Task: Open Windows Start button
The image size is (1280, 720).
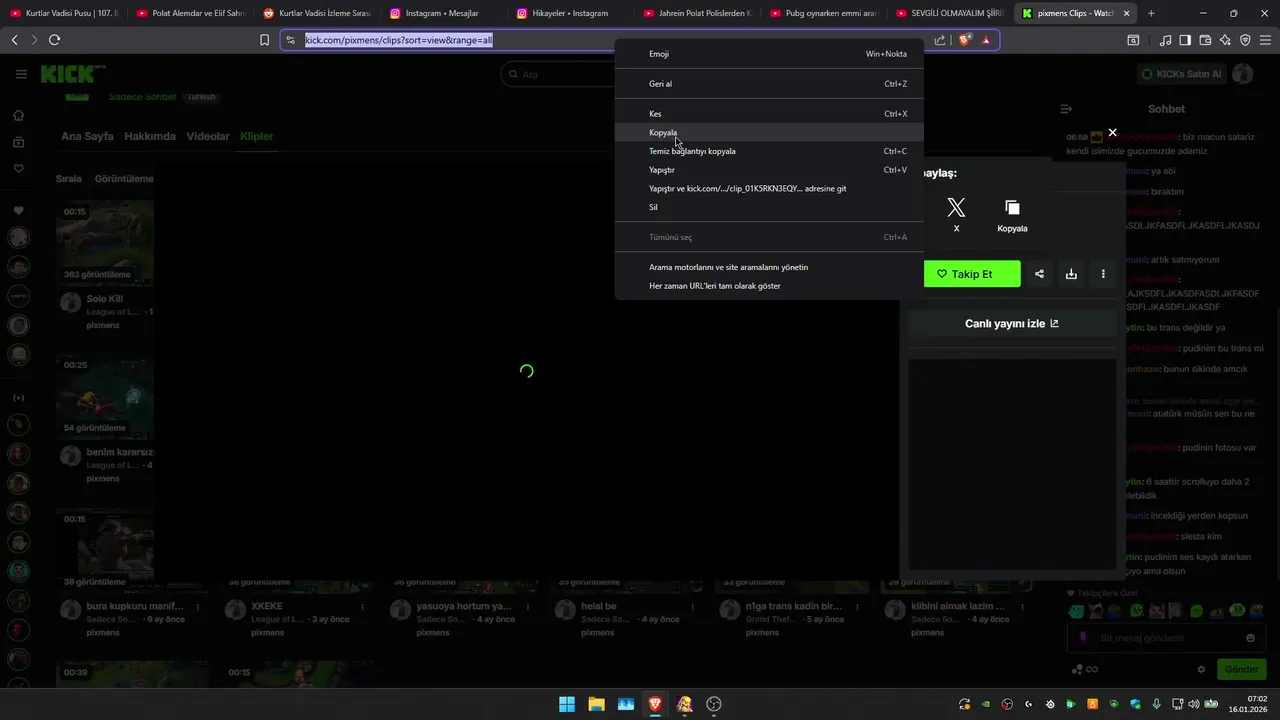Action: tap(567, 704)
